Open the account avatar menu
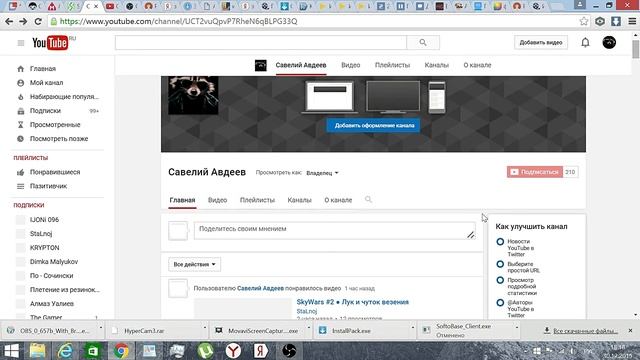 pyautogui.click(x=609, y=42)
